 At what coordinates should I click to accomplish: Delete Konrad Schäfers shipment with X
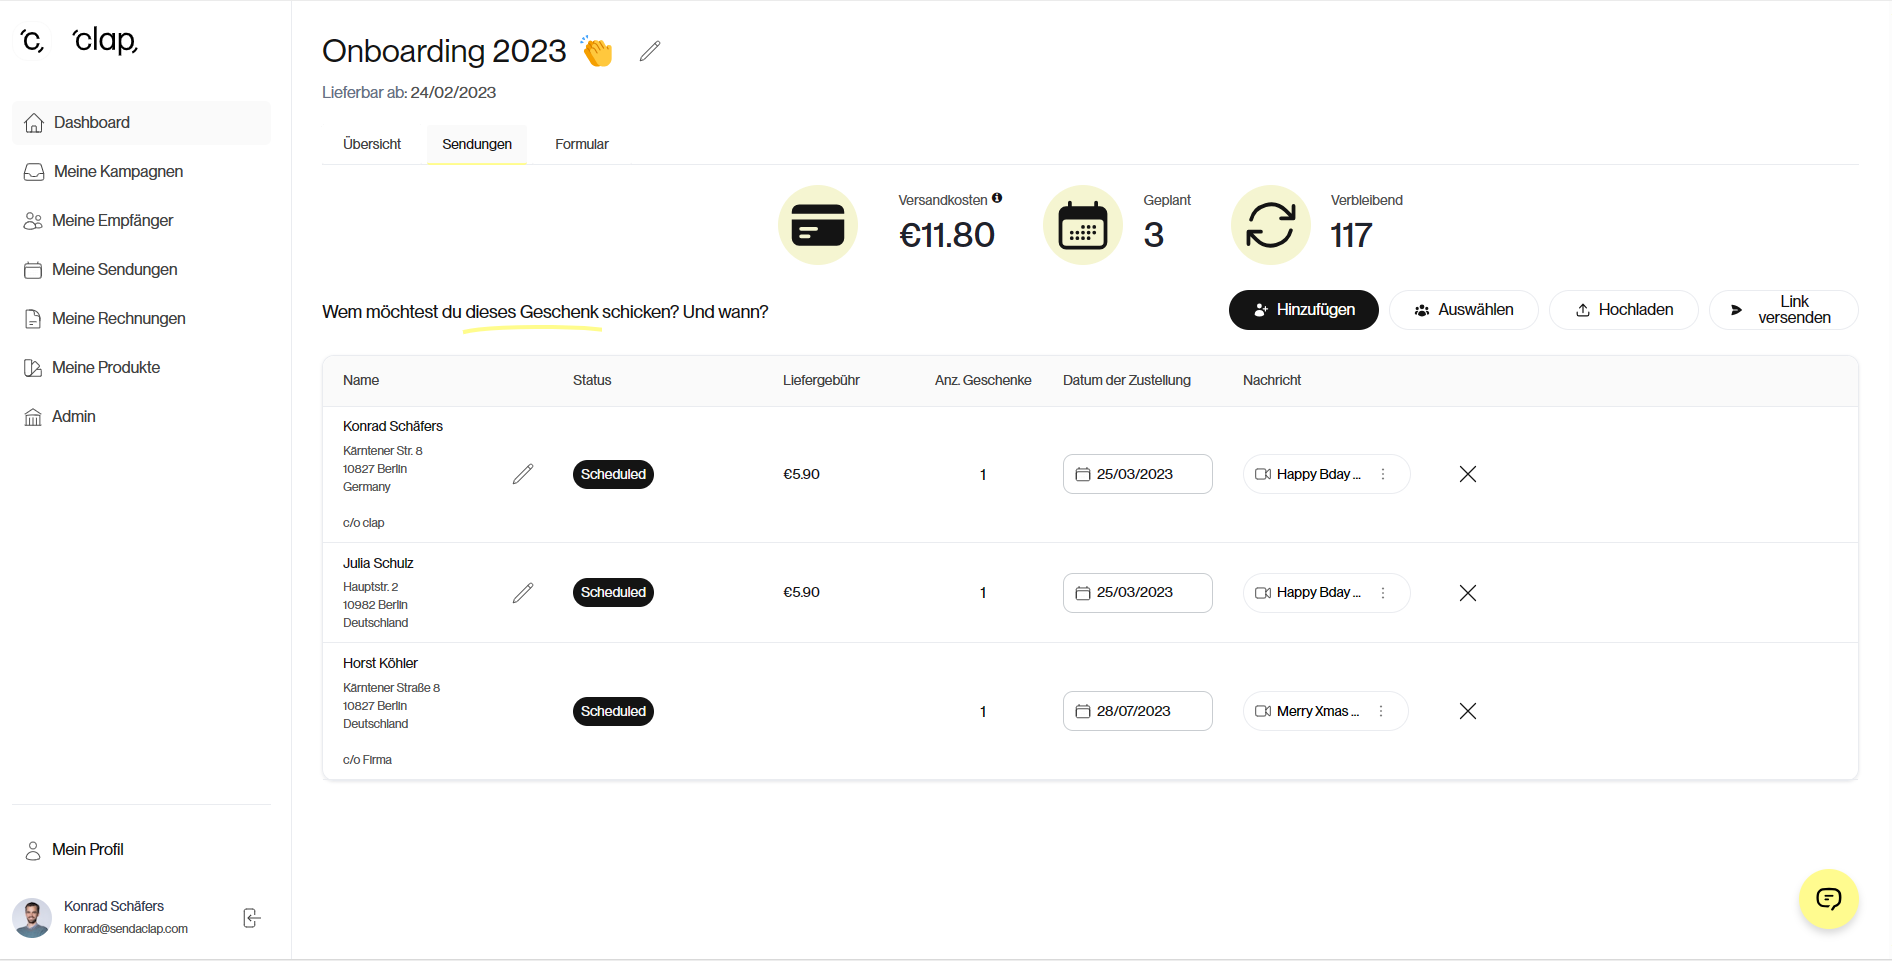tap(1467, 474)
